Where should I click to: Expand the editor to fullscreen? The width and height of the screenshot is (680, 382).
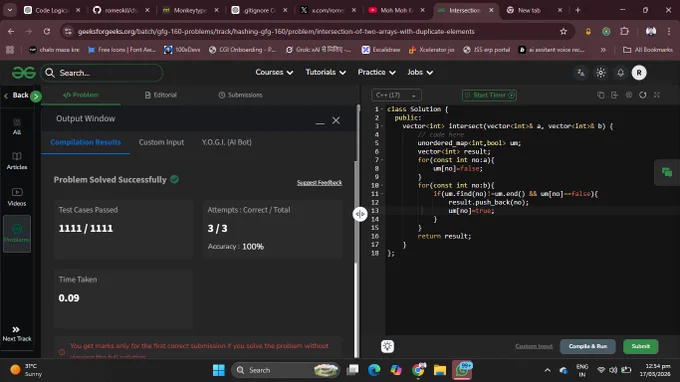(x=657, y=95)
